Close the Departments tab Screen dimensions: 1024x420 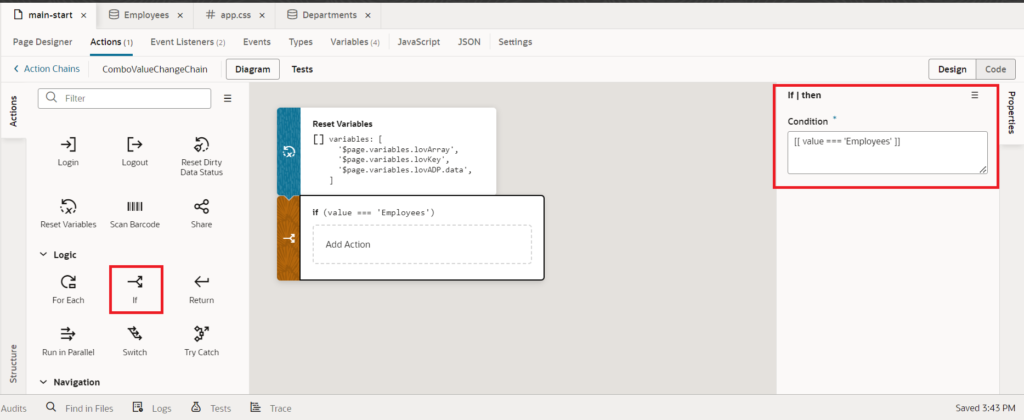tap(368, 15)
